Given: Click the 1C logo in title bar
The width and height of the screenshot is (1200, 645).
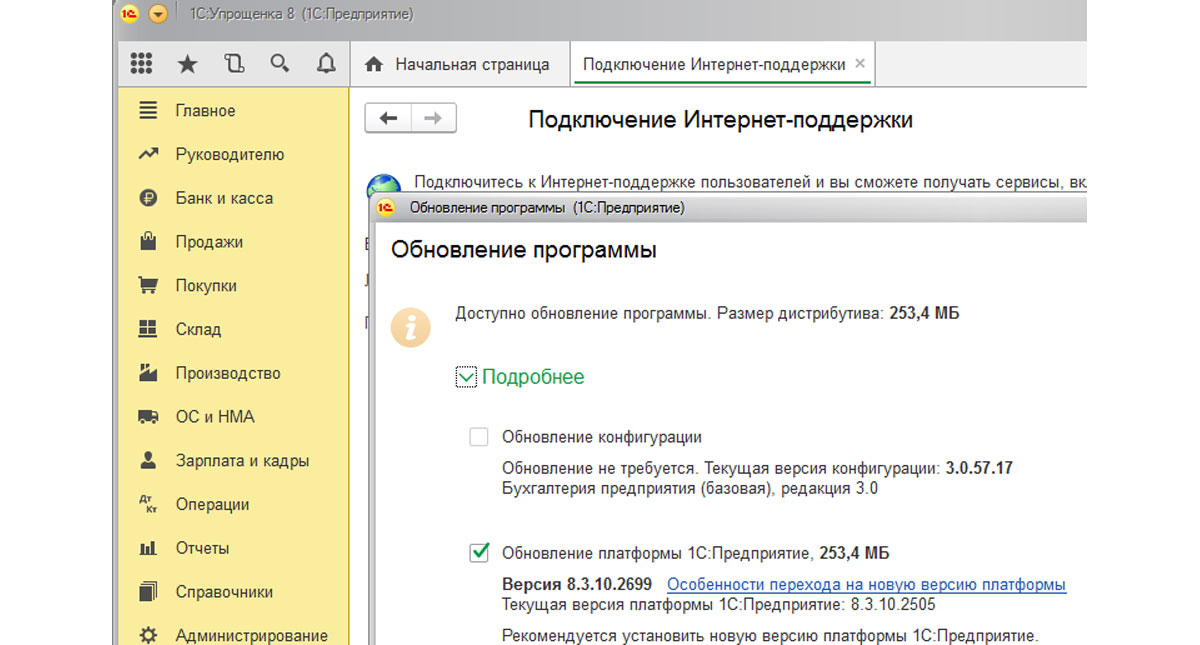Looking at the screenshot, I should (x=129, y=14).
